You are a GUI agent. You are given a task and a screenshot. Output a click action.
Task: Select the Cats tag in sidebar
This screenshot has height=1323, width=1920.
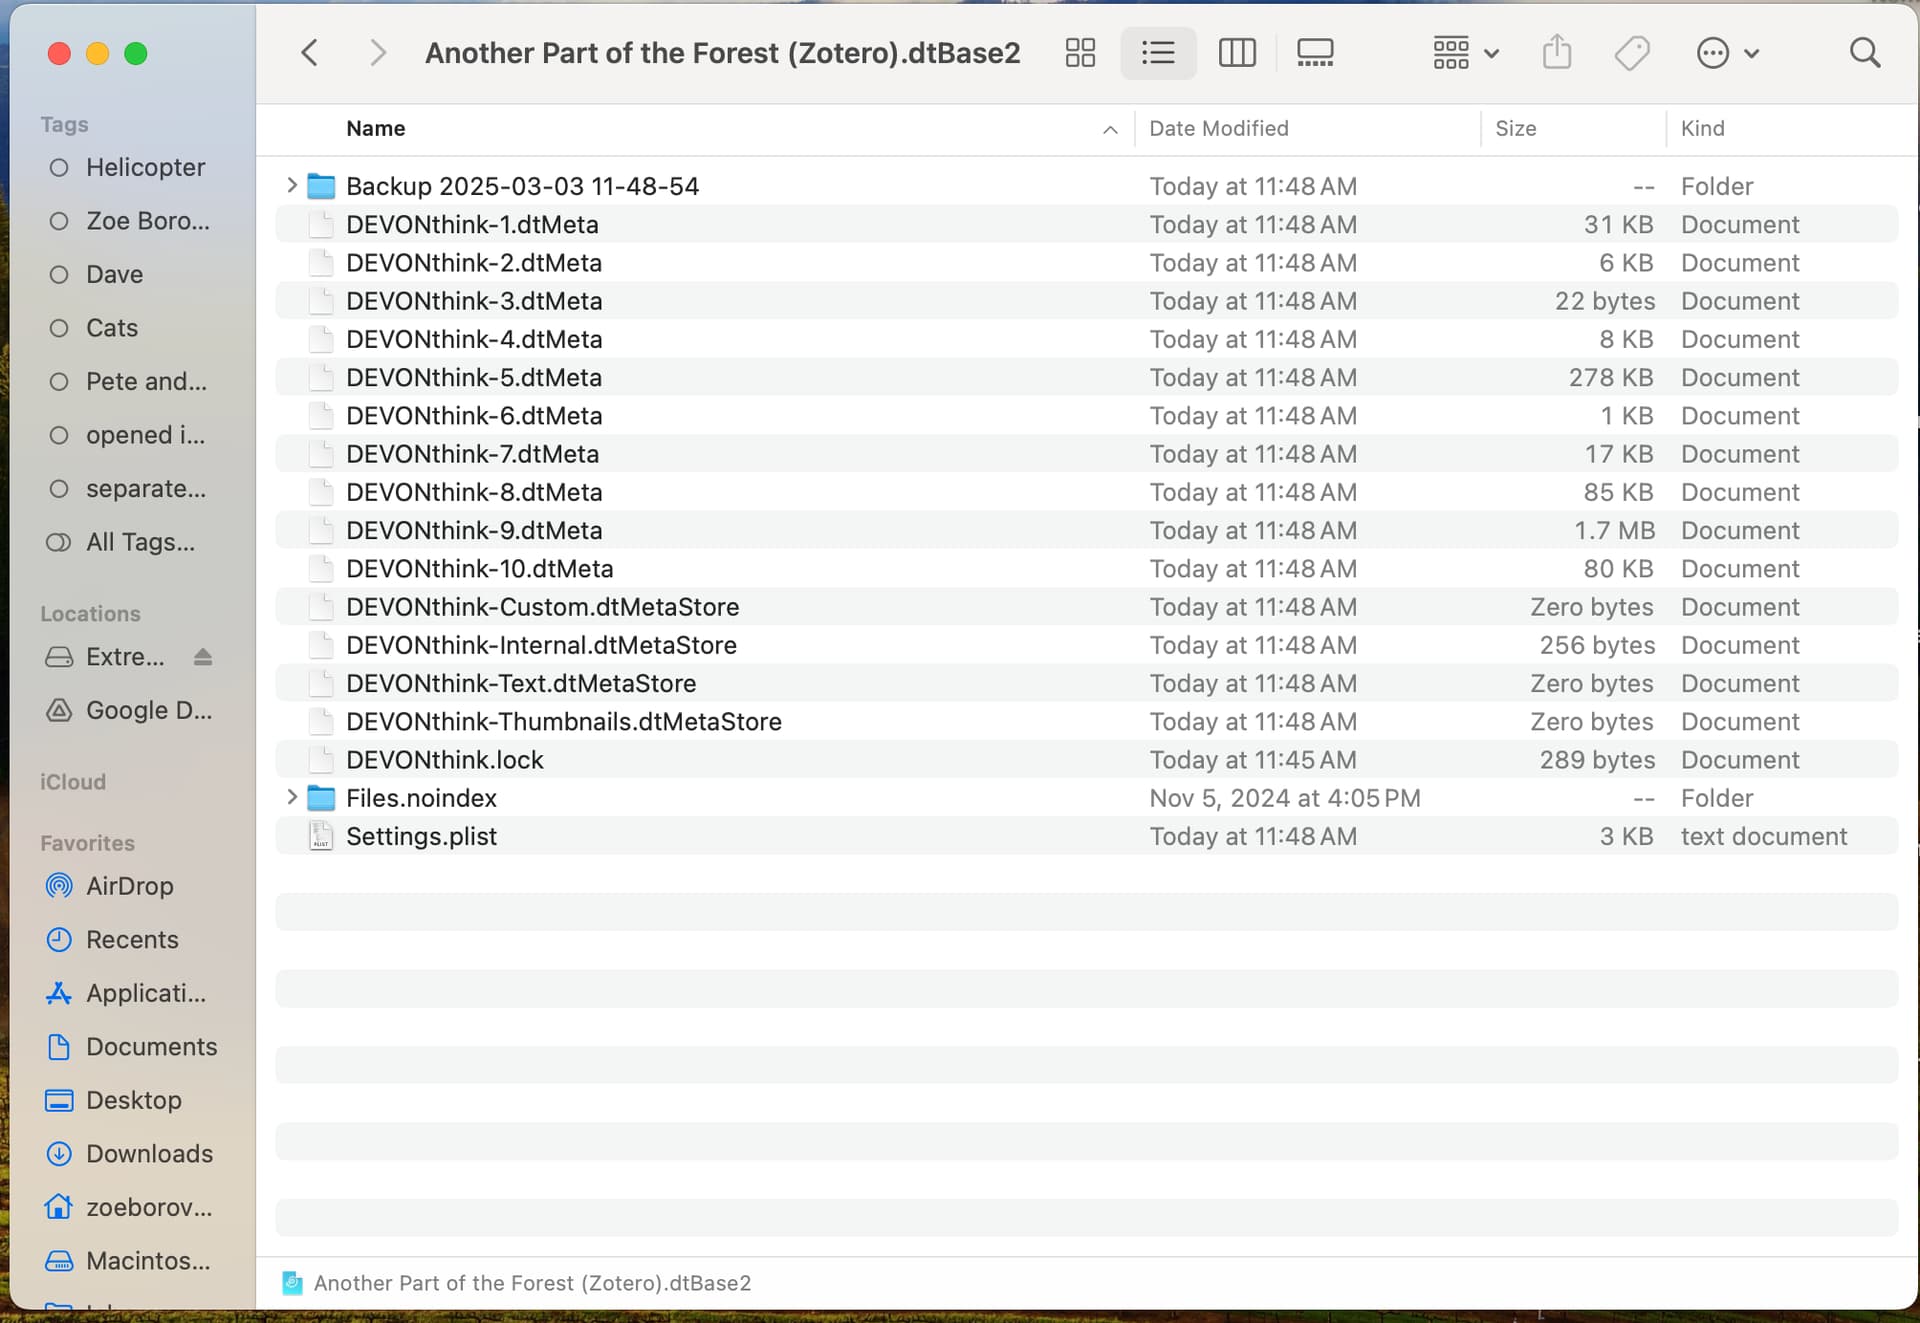tap(111, 328)
